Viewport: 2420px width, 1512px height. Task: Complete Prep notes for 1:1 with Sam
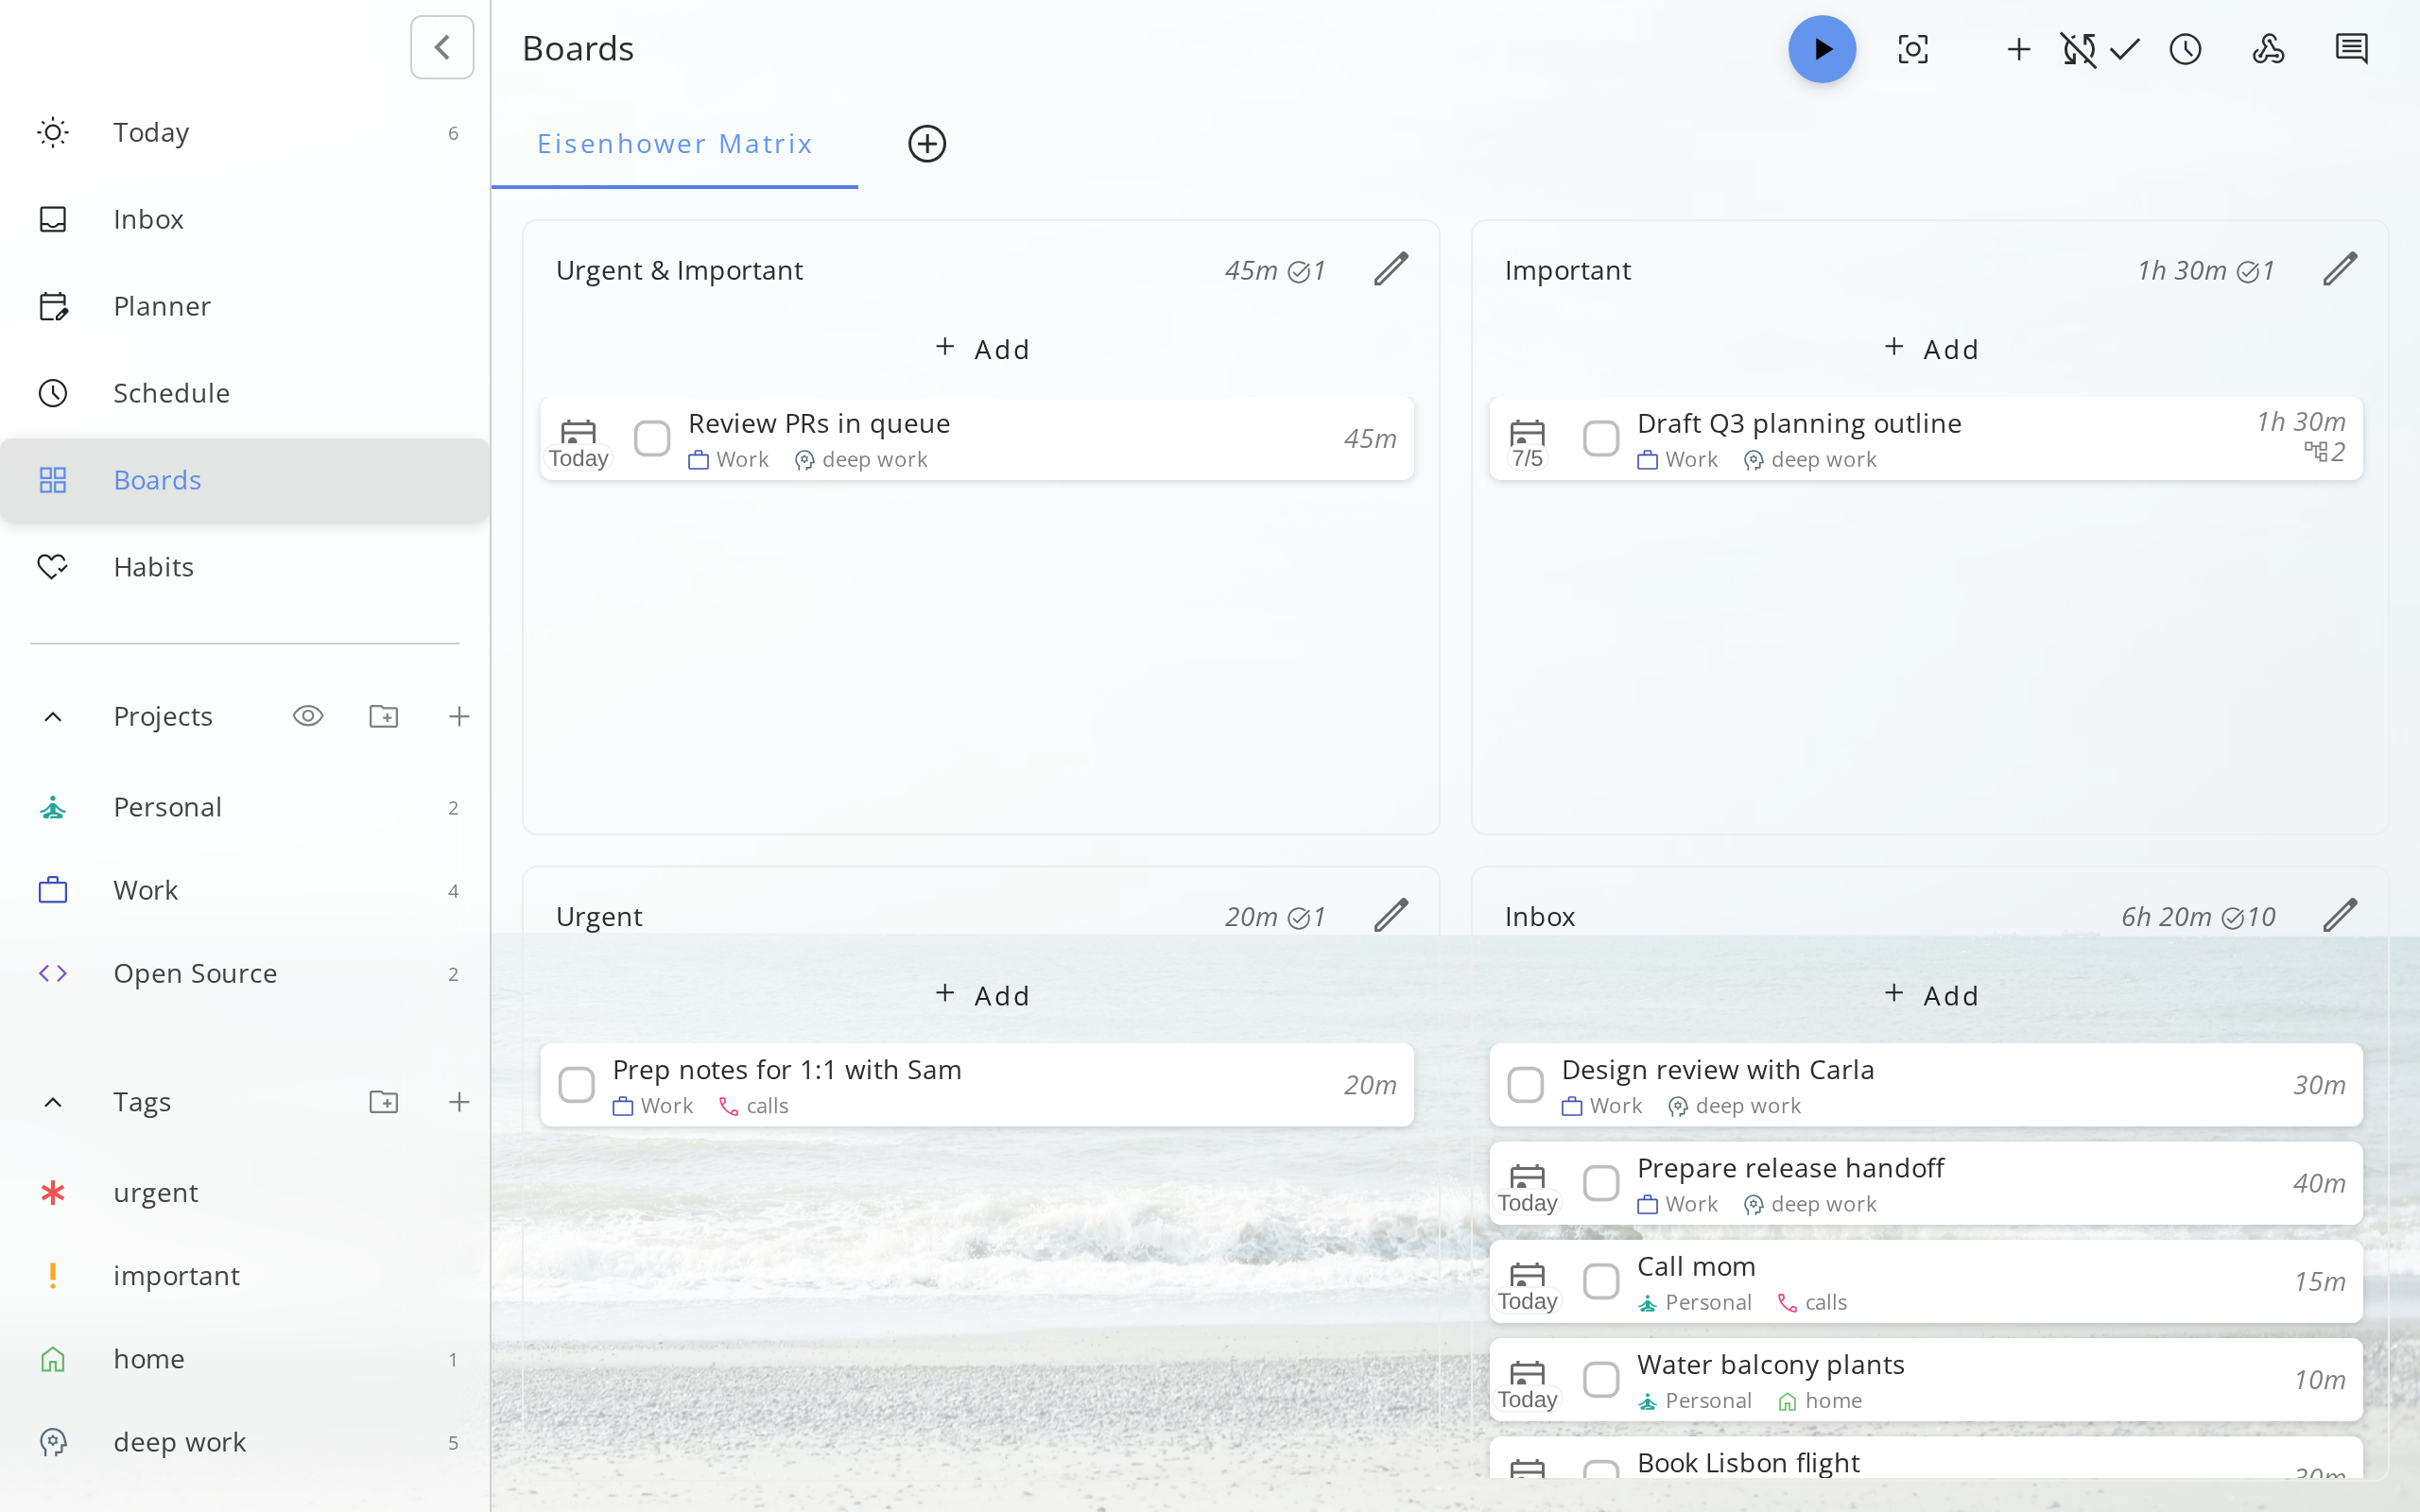tap(576, 1085)
